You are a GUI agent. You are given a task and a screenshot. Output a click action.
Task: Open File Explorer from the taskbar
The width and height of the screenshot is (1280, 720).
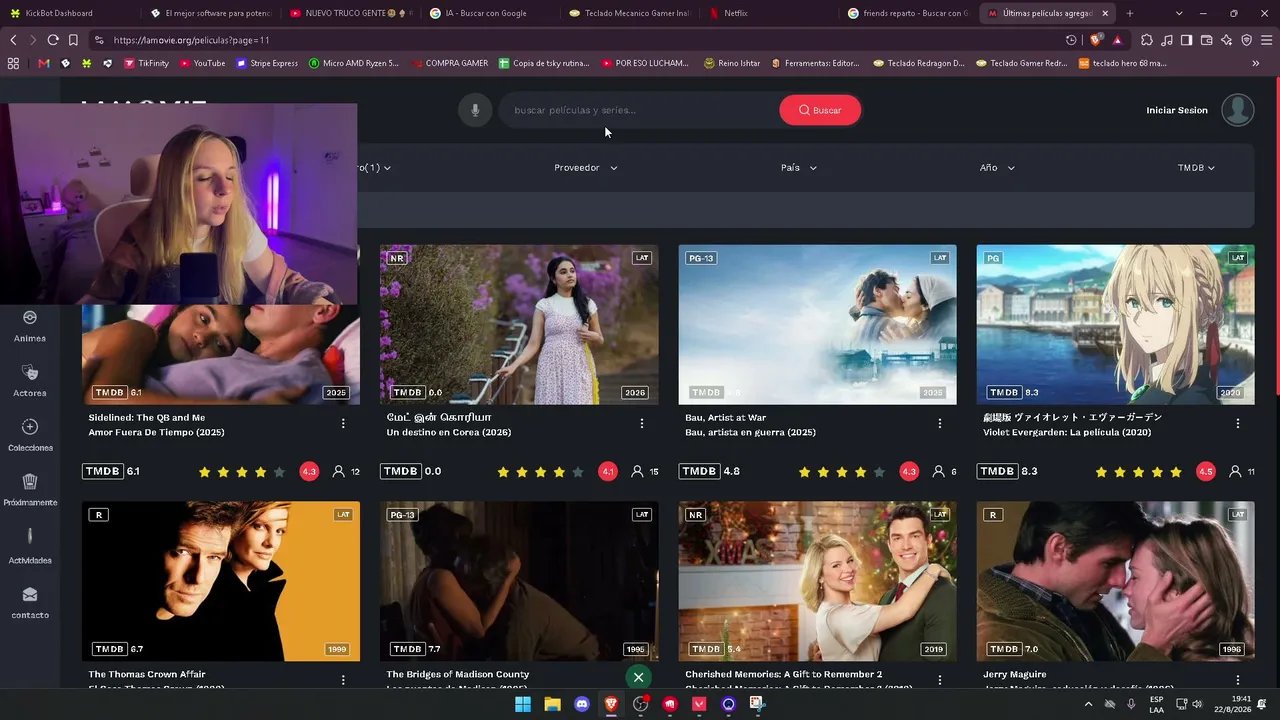[x=552, y=704]
